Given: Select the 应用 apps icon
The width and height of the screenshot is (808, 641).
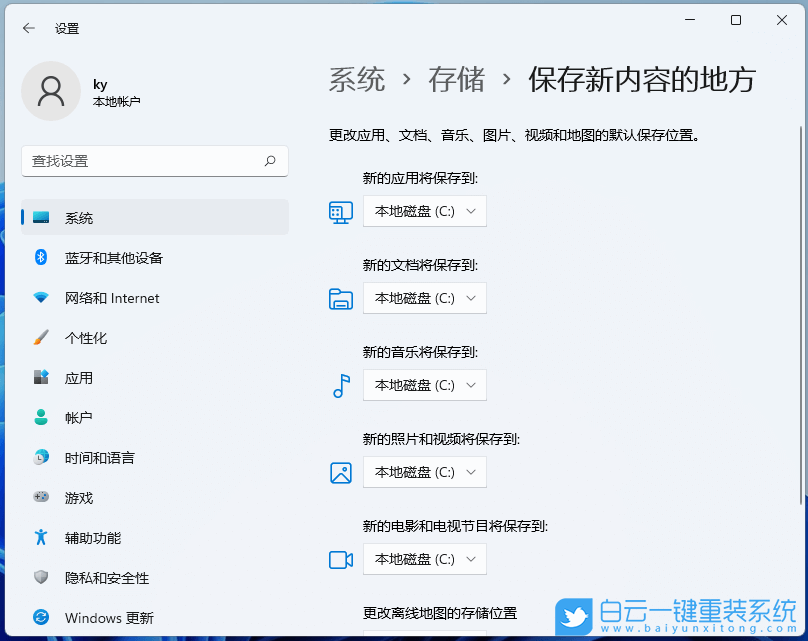Looking at the screenshot, I should point(40,378).
